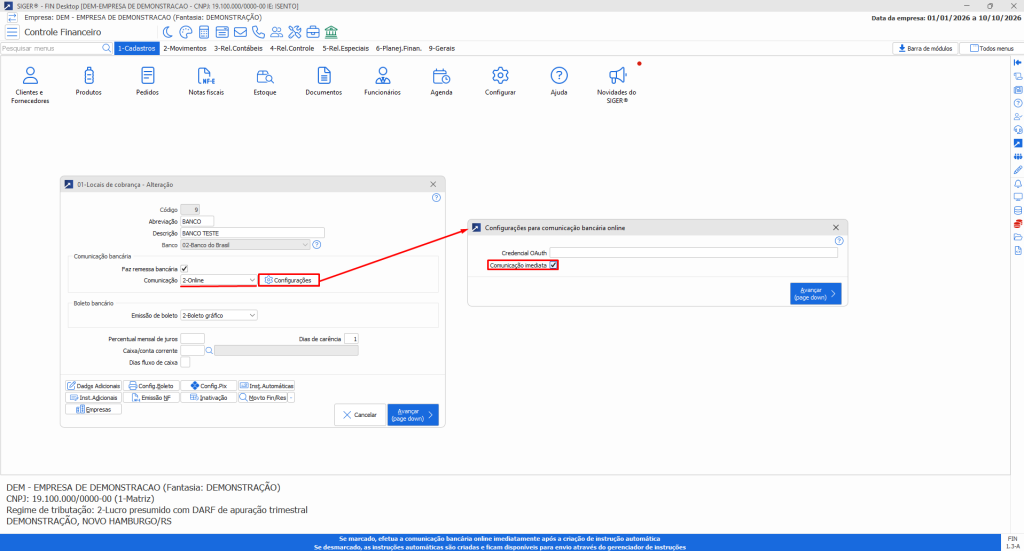Click the Configurações button
Image resolution: width=1024 pixels, height=551 pixels.
[288, 280]
